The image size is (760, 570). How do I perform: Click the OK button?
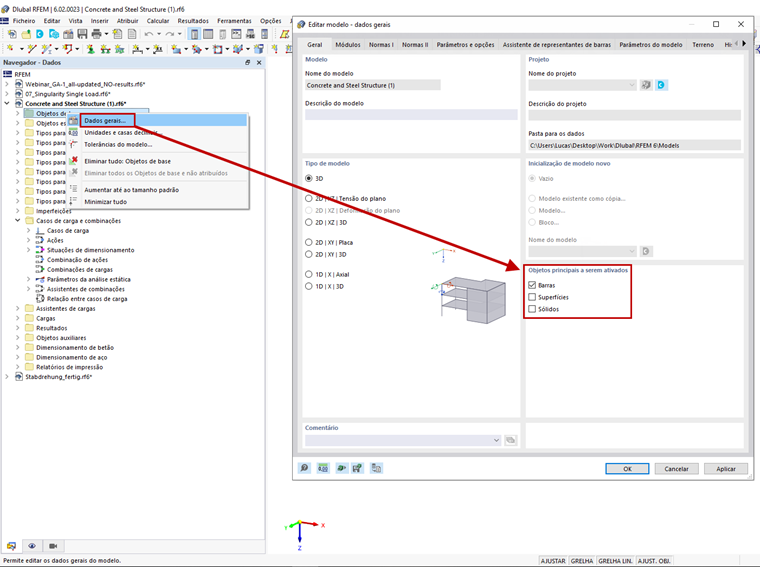(627, 469)
